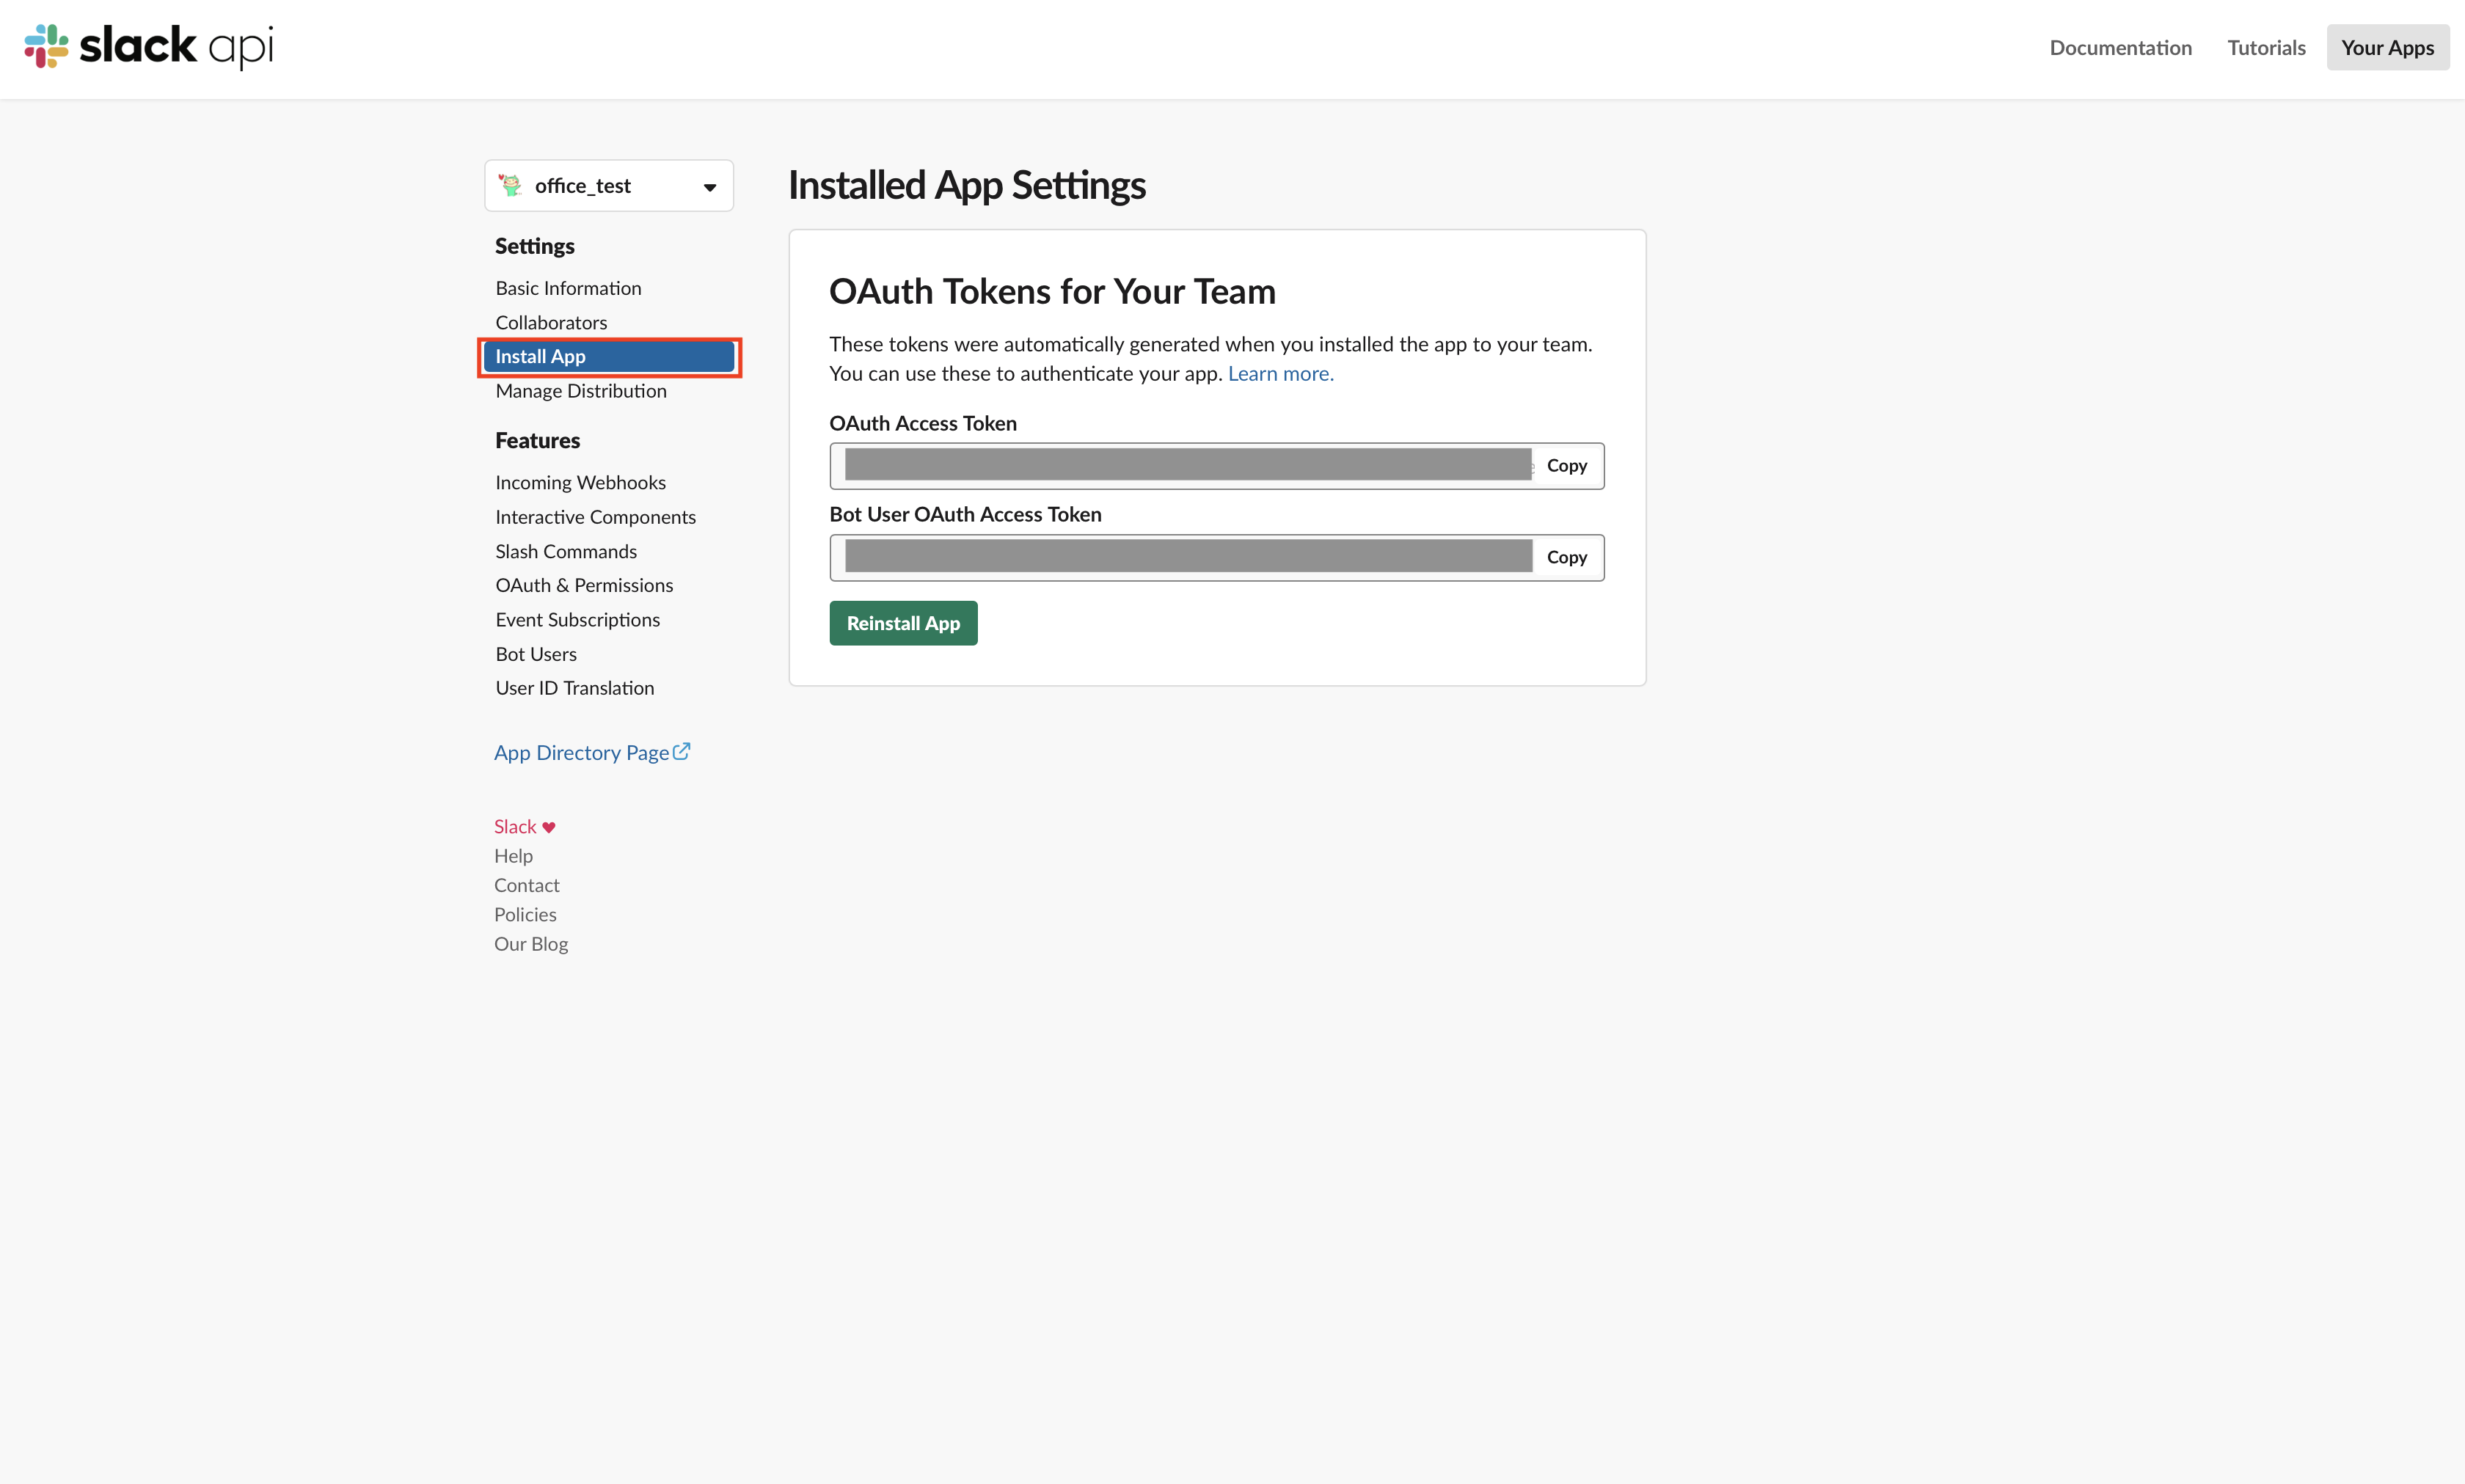Click the heart icon next to Slack
Viewport: 2465px width, 1484px height.
[x=549, y=827]
